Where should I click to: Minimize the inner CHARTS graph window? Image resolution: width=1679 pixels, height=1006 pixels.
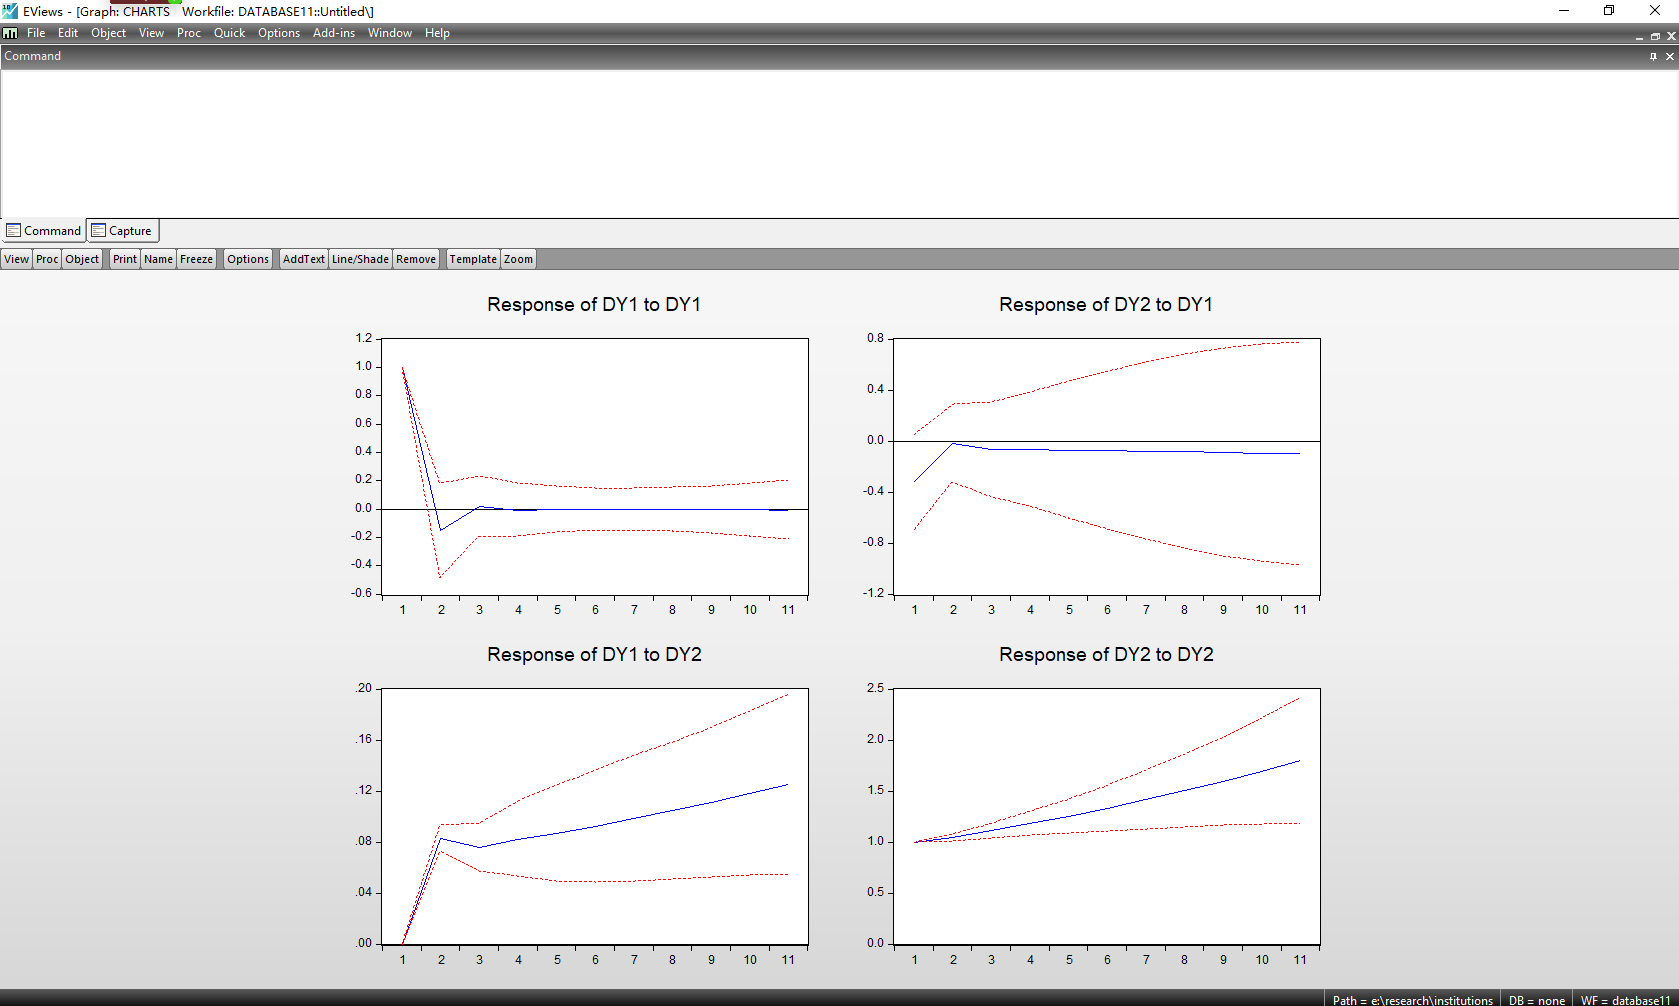click(x=1639, y=36)
